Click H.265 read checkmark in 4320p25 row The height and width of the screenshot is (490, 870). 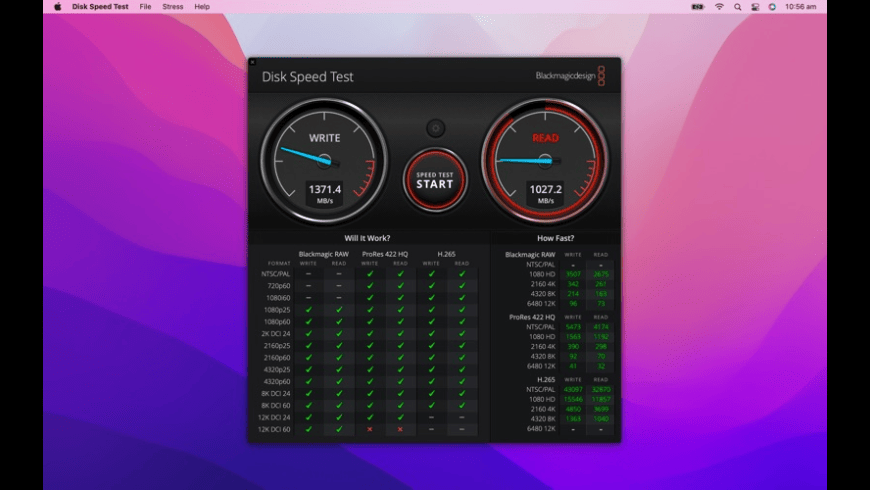point(462,370)
